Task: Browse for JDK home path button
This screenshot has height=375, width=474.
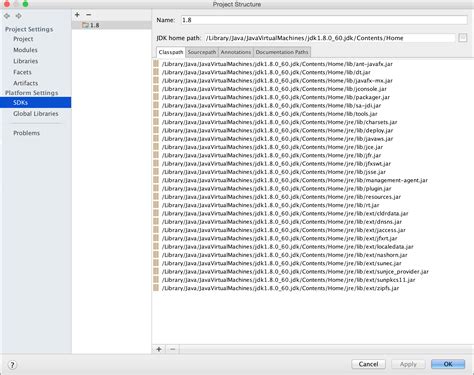Action: coord(462,38)
